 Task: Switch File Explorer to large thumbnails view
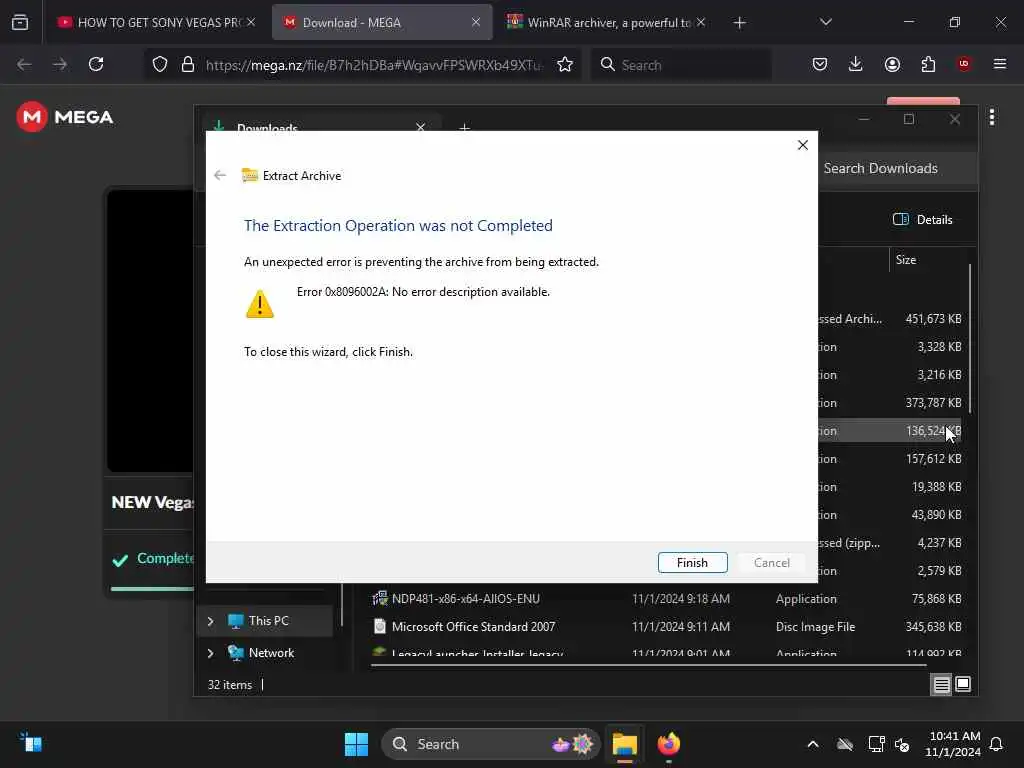point(963,684)
